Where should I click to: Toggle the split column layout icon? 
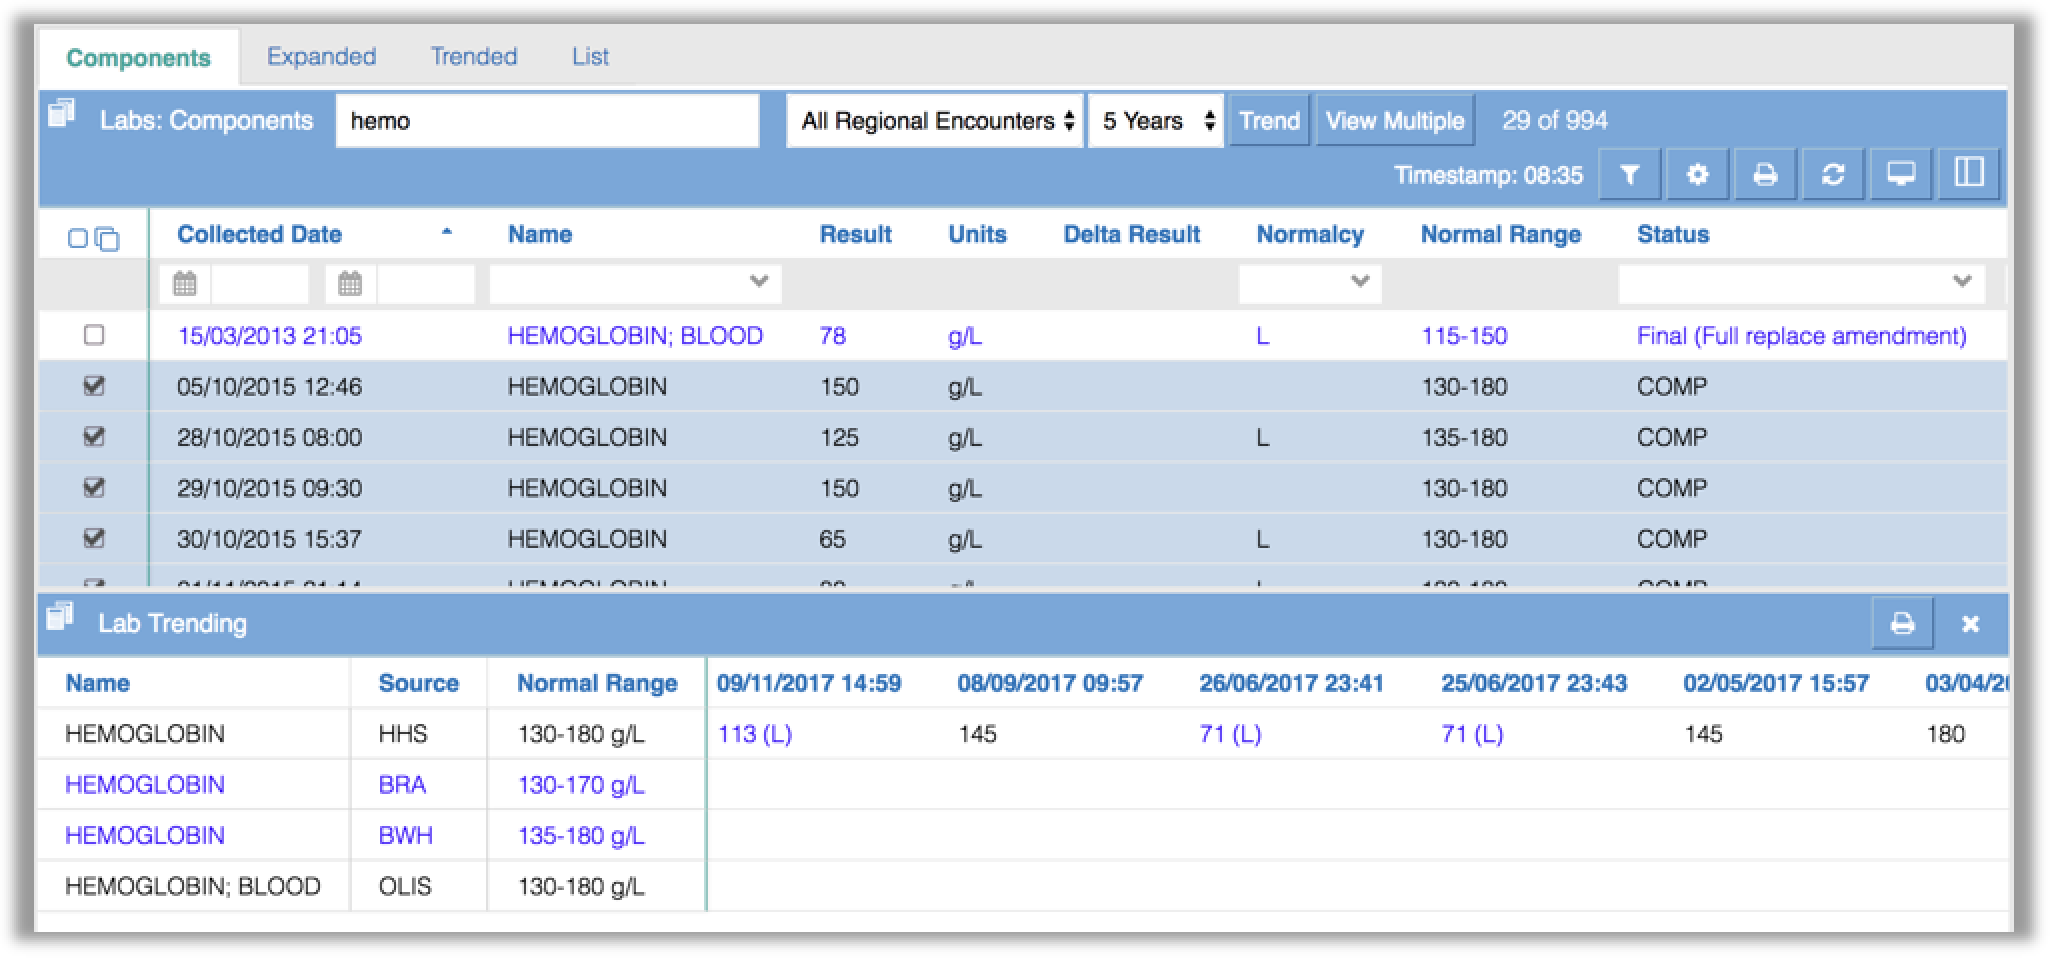click(x=1969, y=174)
